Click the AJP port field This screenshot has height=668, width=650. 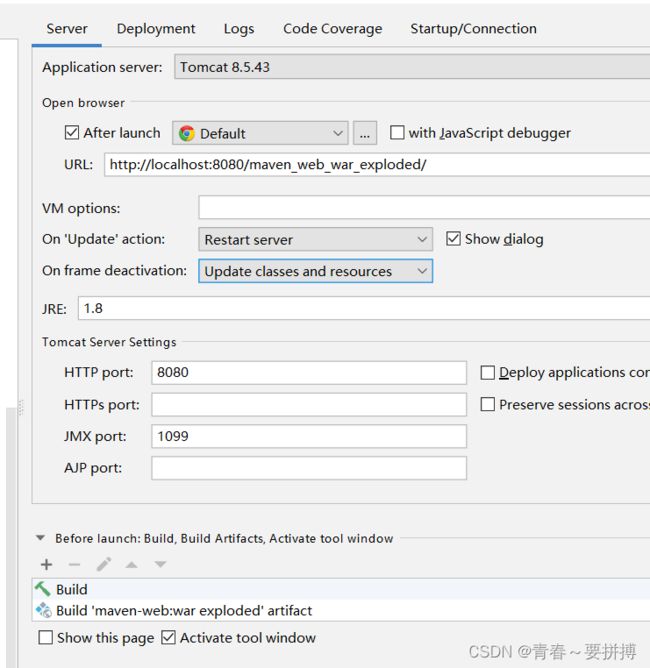pos(309,468)
